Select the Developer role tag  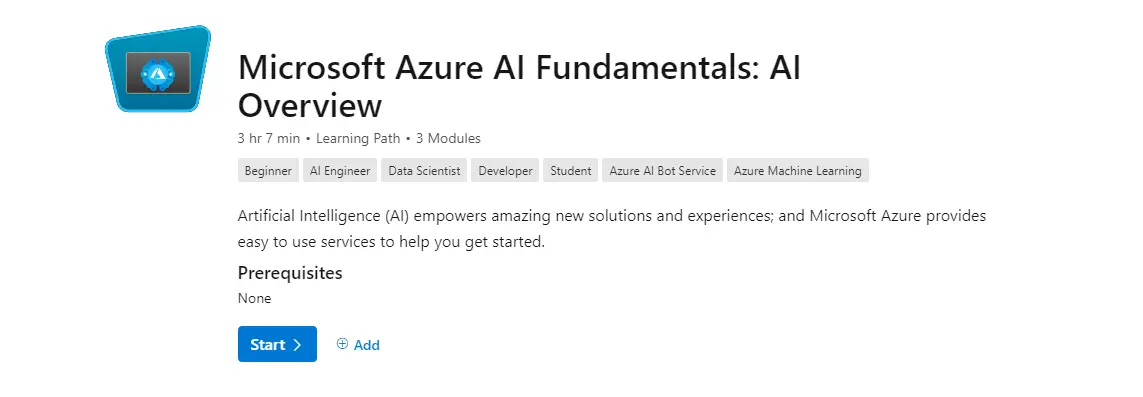(505, 170)
